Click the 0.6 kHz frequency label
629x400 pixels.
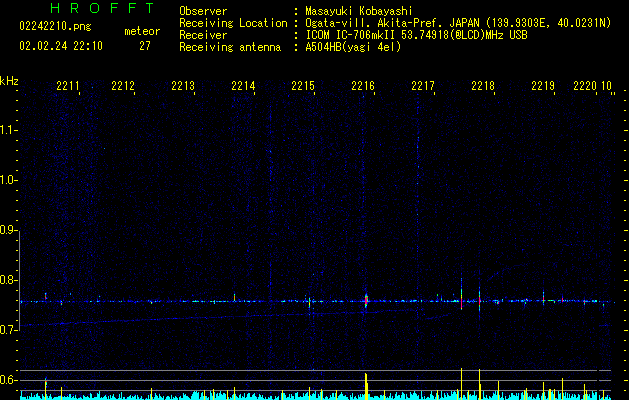click(8, 380)
